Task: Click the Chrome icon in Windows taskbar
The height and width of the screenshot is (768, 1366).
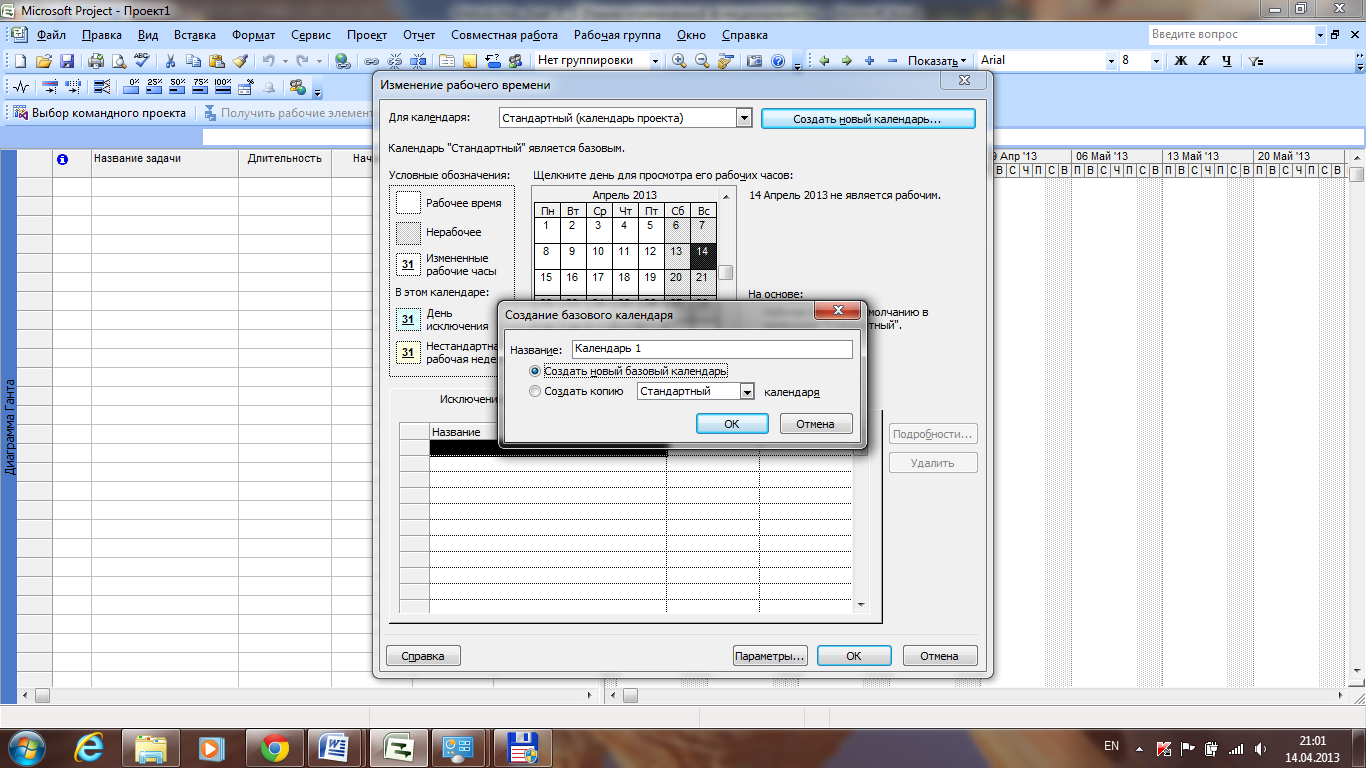Action: tap(275, 747)
